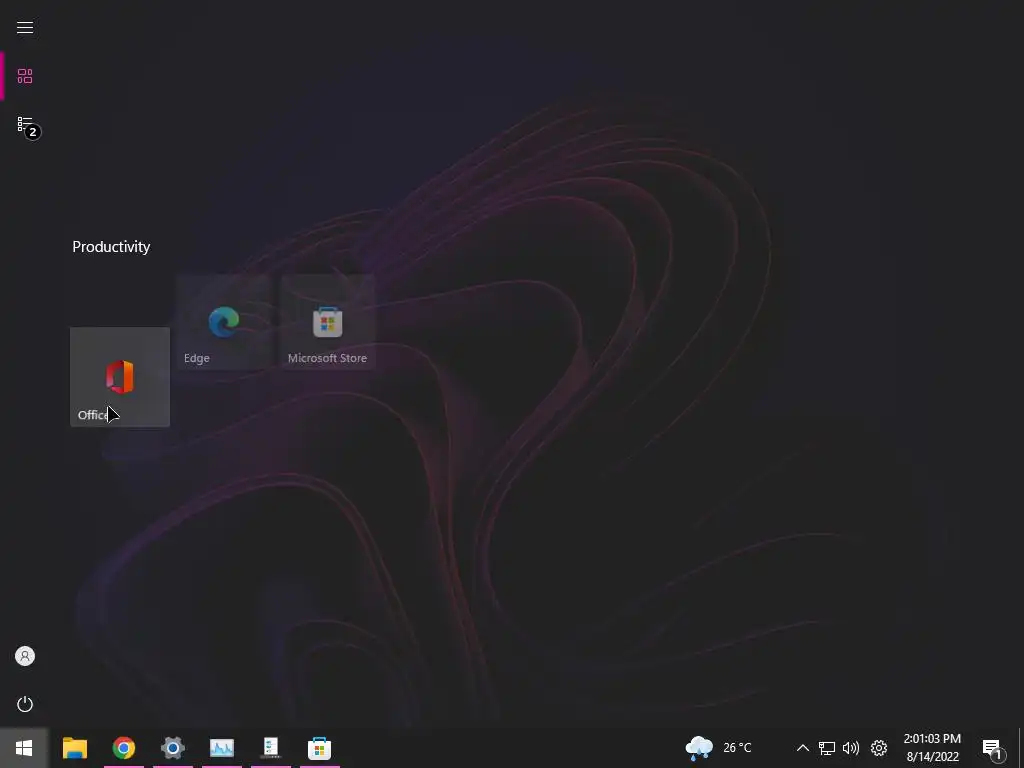Open the Power options icon
1024x768 pixels.
[x=25, y=704]
